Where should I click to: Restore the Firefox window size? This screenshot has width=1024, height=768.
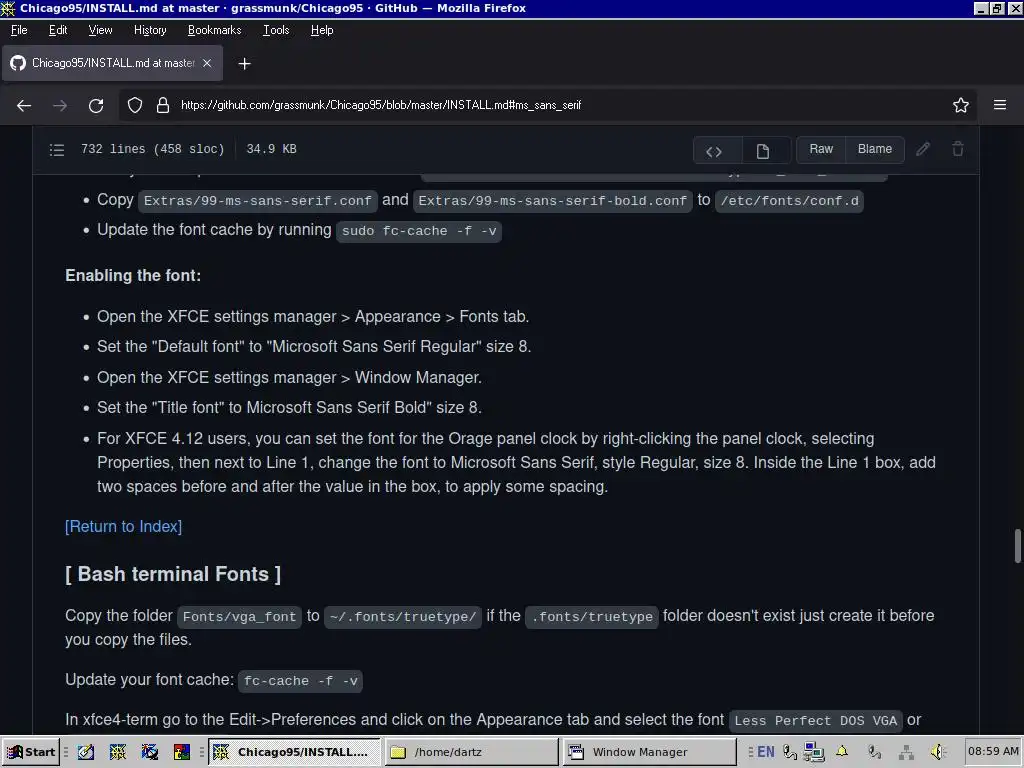pyautogui.click(x=997, y=8)
